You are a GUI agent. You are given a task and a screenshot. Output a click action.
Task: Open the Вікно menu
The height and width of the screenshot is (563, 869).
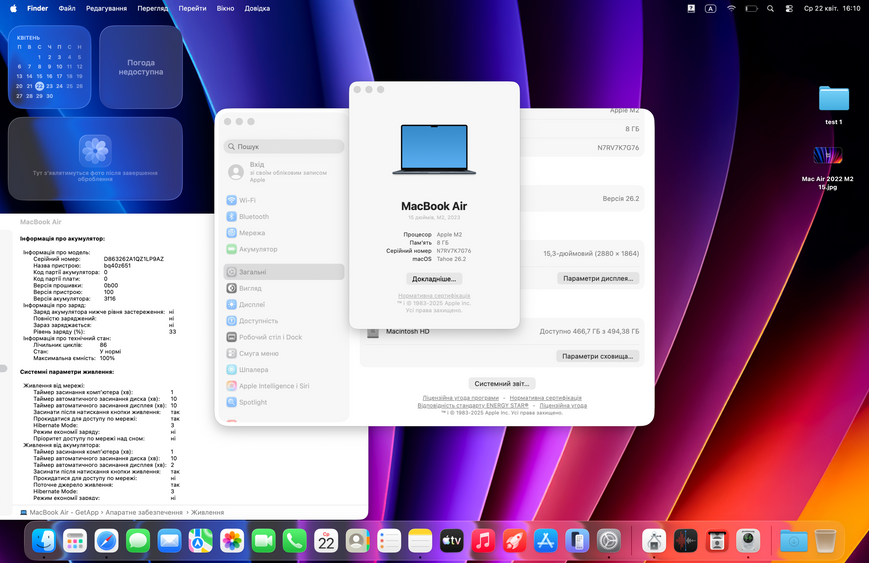pos(226,8)
